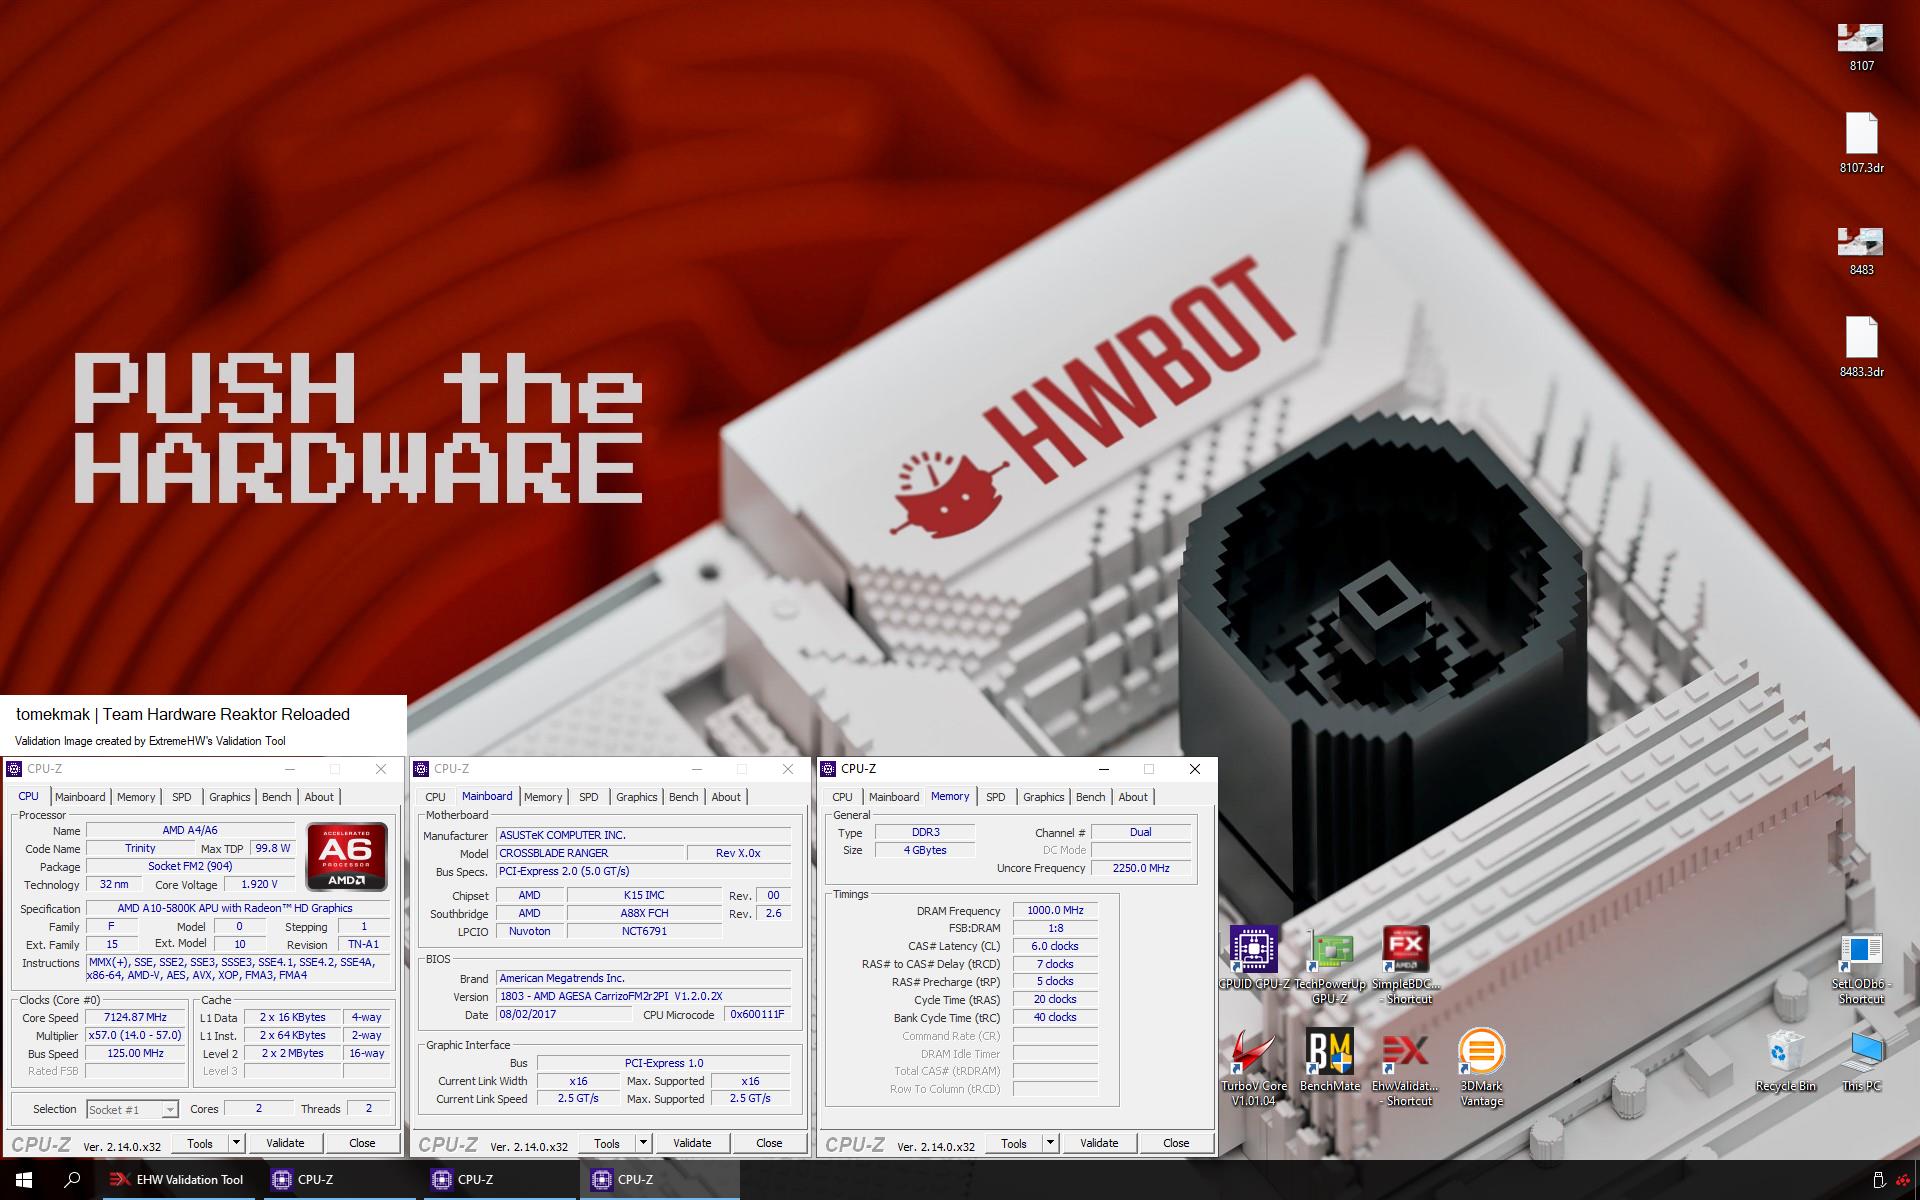Screen dimensions: 1920x1200
Task: Open the Mainboard tab in CPU window
Action: click(x=80, y=797)
